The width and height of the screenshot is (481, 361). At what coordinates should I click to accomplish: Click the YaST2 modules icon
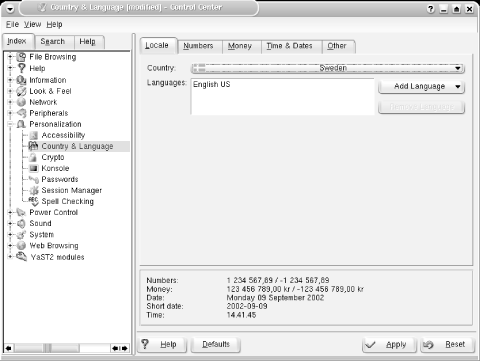coord(22,257)
